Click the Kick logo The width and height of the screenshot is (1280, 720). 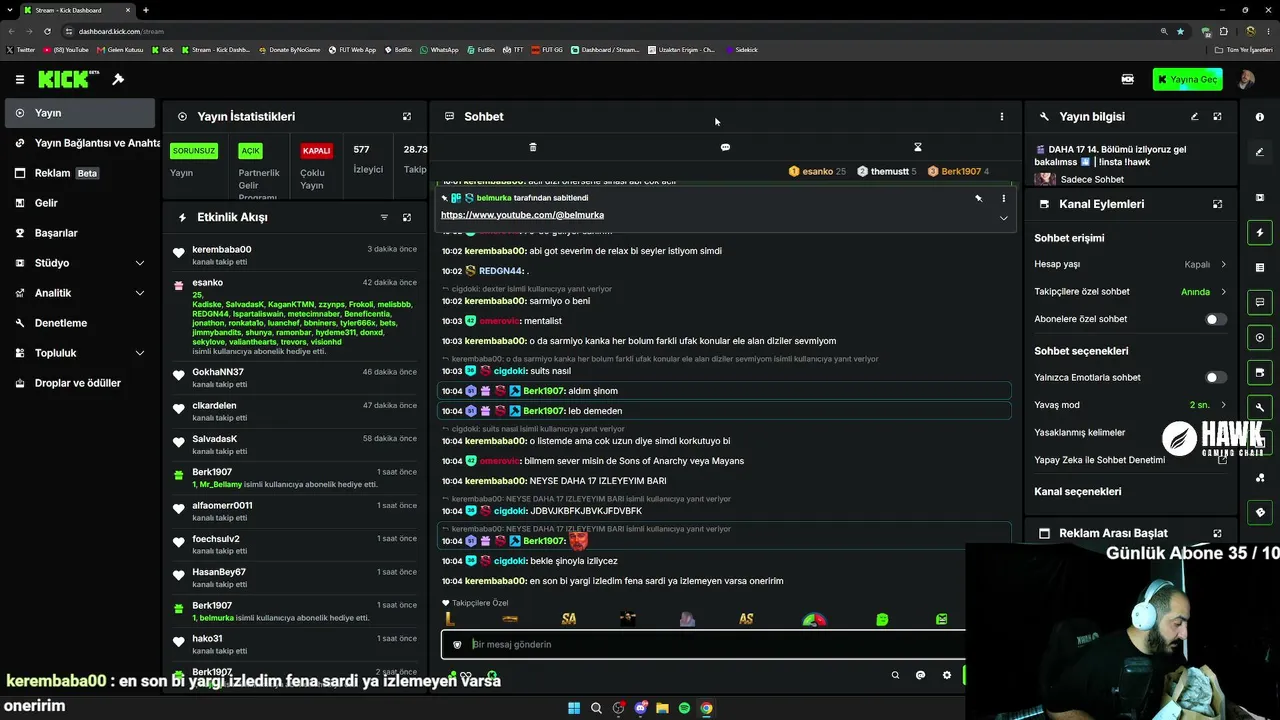point(66,79)
